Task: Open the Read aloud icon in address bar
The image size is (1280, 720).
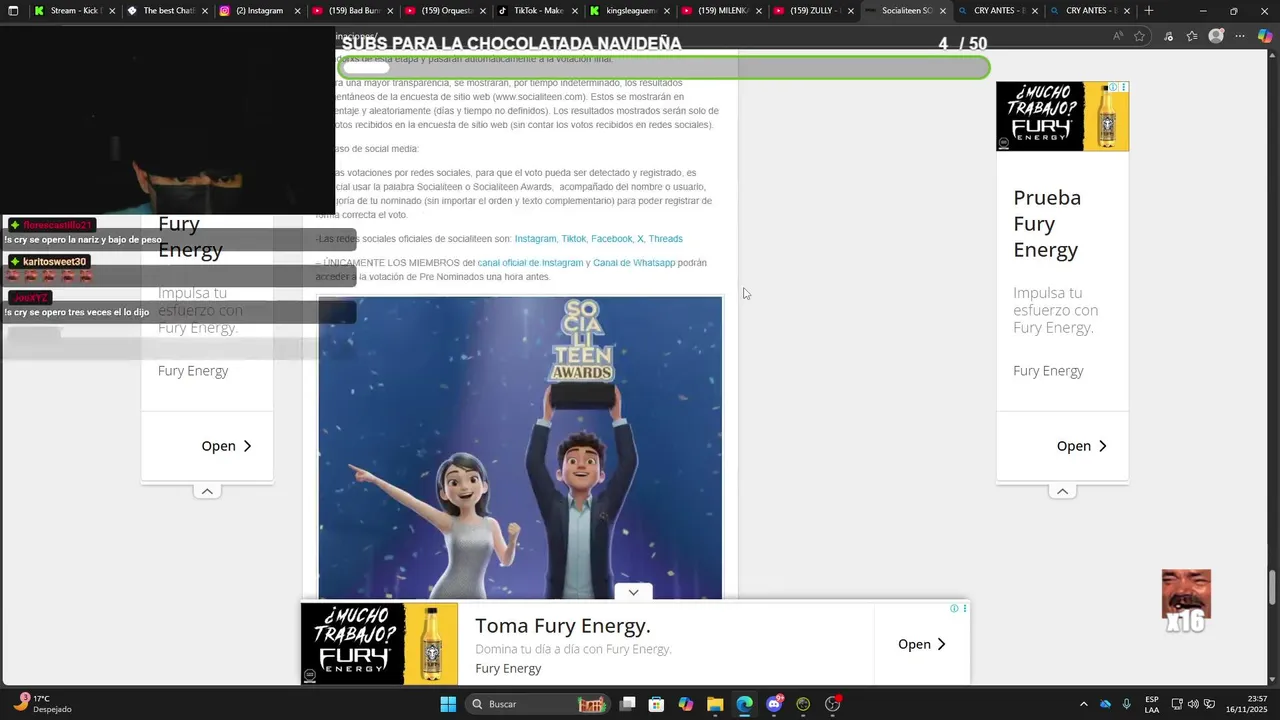Action: pyautogui.click(x=1118, y=36)
